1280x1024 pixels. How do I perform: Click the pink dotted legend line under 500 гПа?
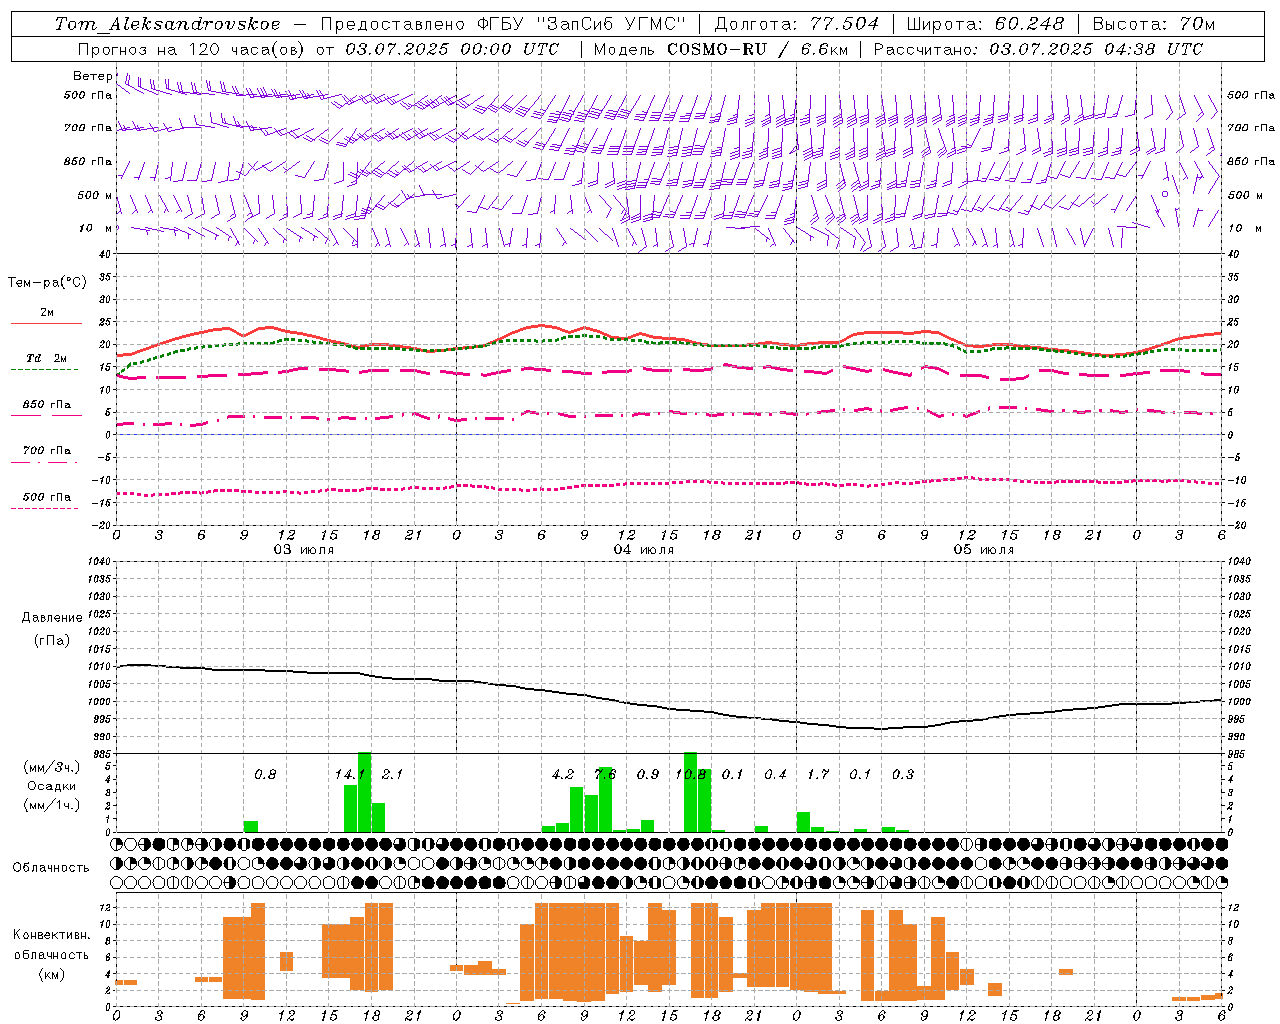44,508
